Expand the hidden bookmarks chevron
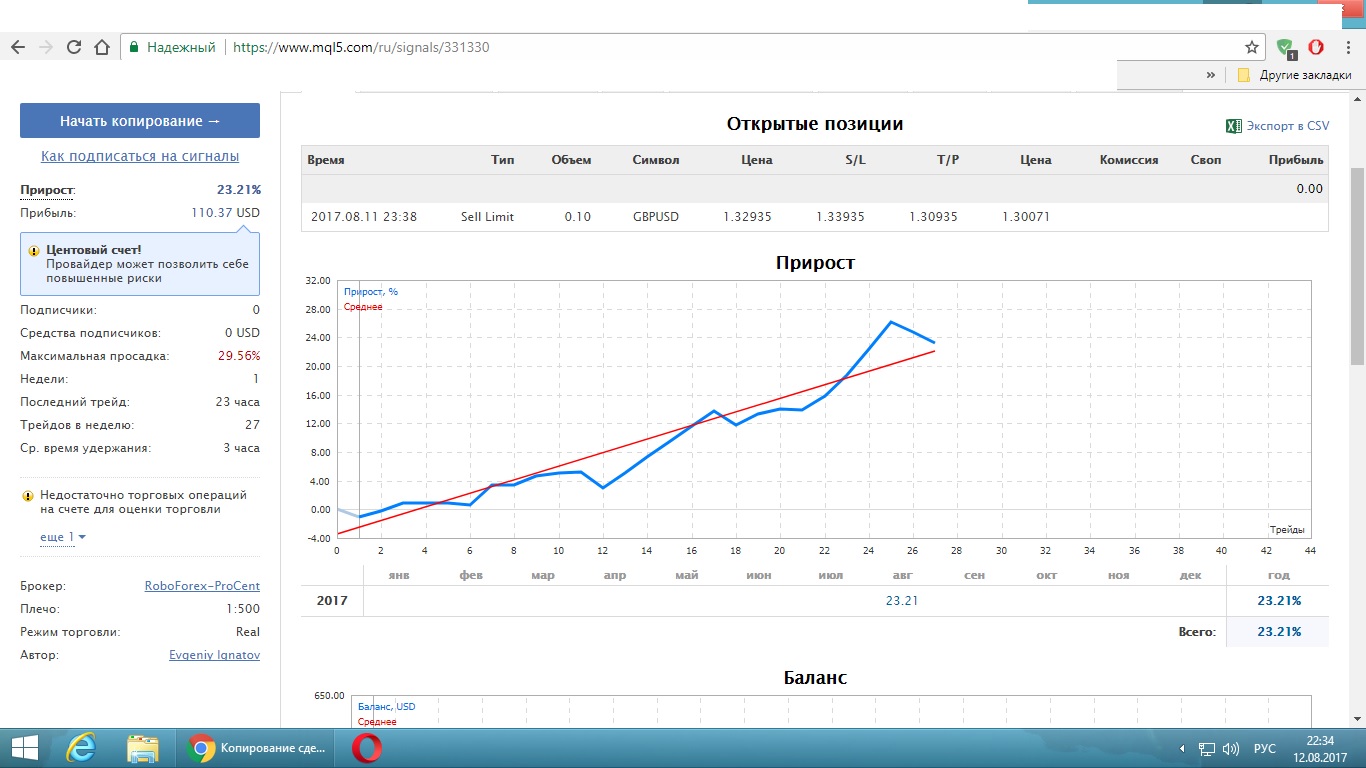This screenshot has height=768, width=1366. click(1211, 75)
